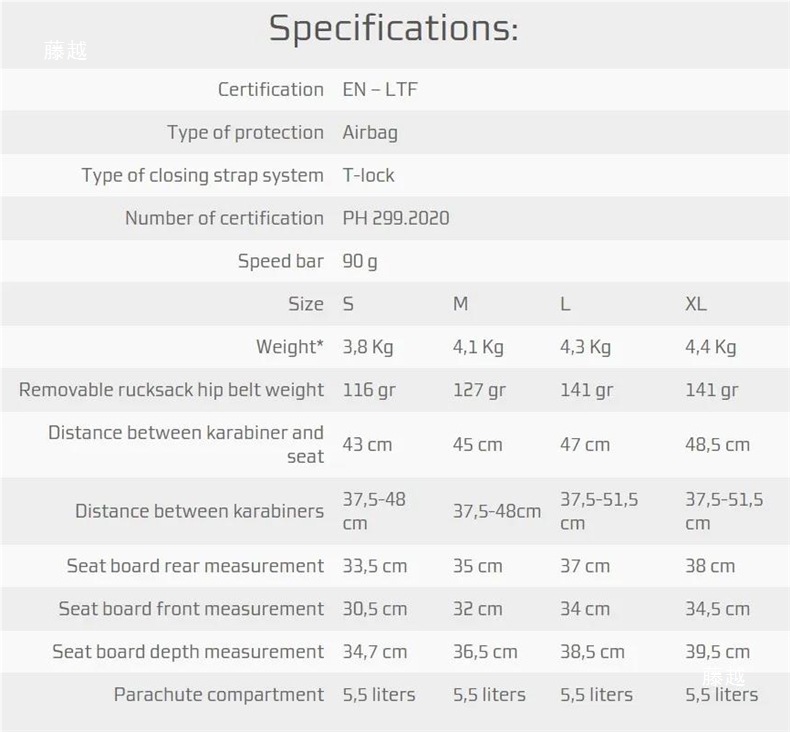
Task: Click the 33,5 cm seat board rear value
Action: click(375, 566)
